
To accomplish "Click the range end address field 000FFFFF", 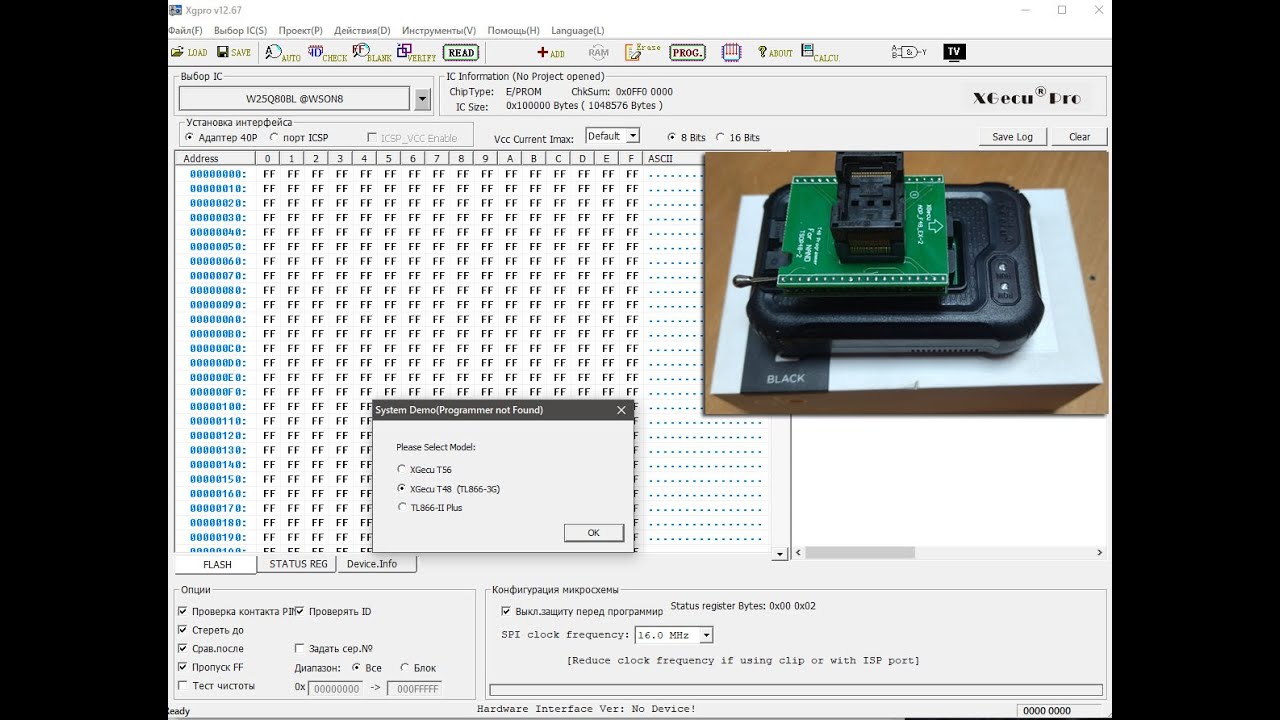I will 413,689.
